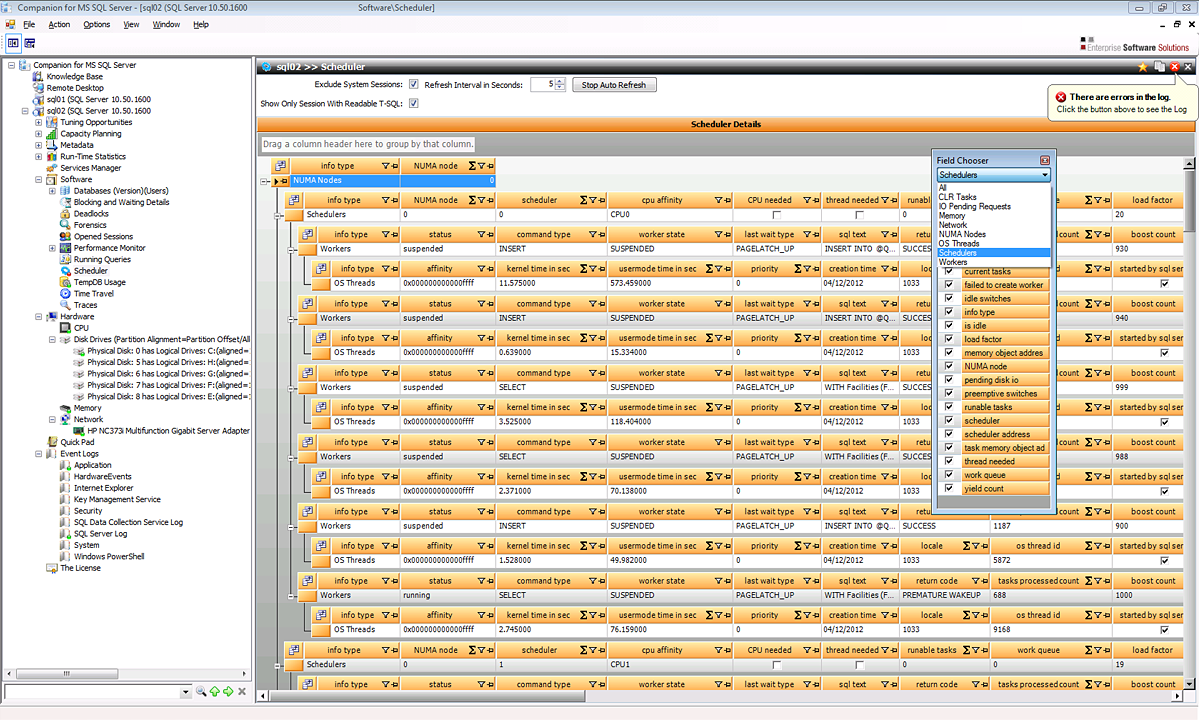Click the Scheduler icon in tree

click(x=65, y=271)
